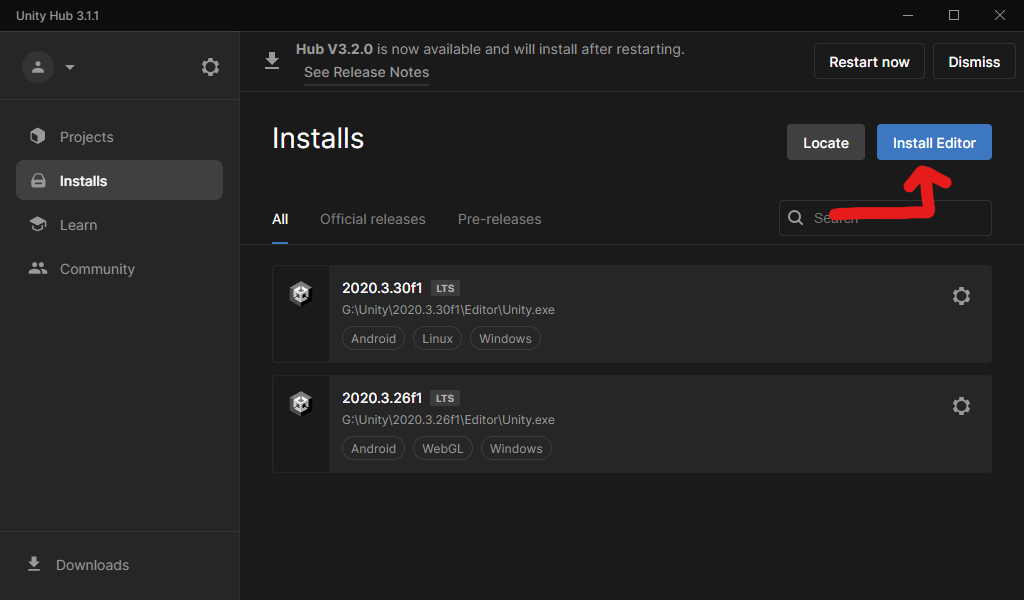This screenshot has height=600, width=1024.
Task: Open the account profile avatar
Action: coord(38,67)
